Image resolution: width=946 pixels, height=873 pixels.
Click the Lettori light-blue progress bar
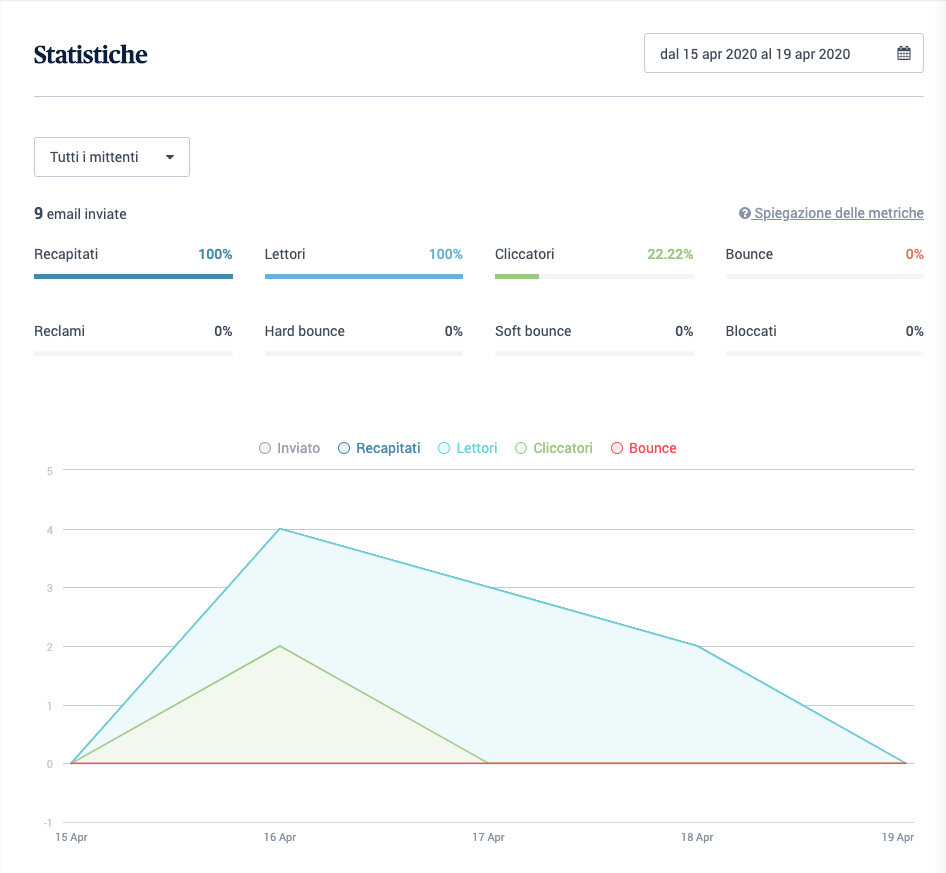tap(363, 276)
